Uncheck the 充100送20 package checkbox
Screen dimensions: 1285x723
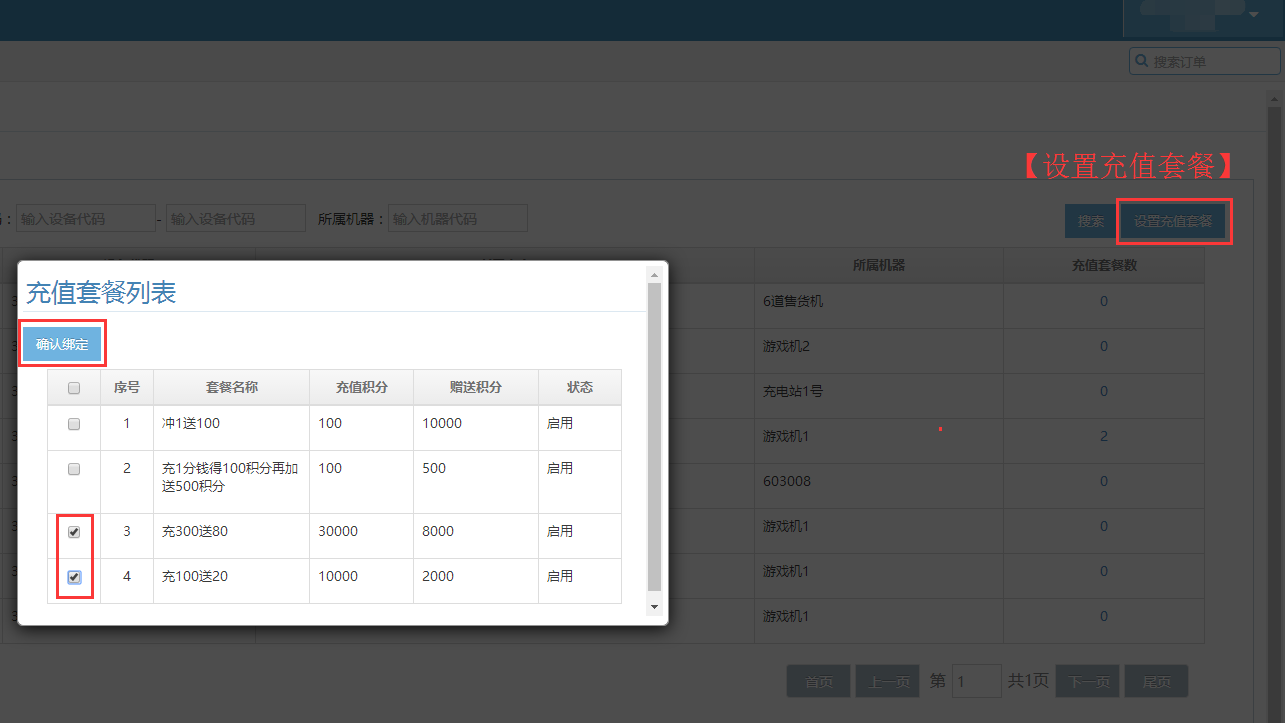[x=74, y=577]
